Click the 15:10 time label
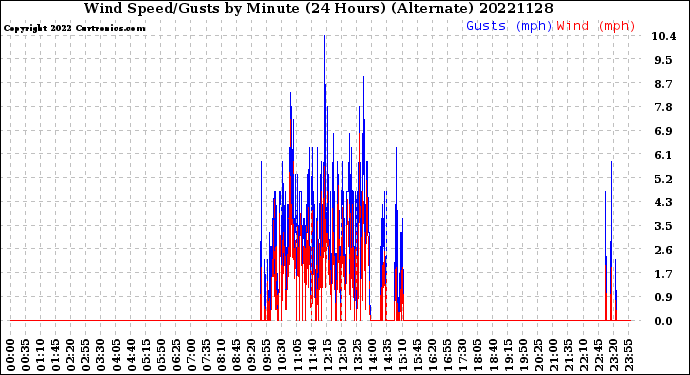Image resolution: width=690 pixels, height=375 pixels. click(x=402, y=354)
